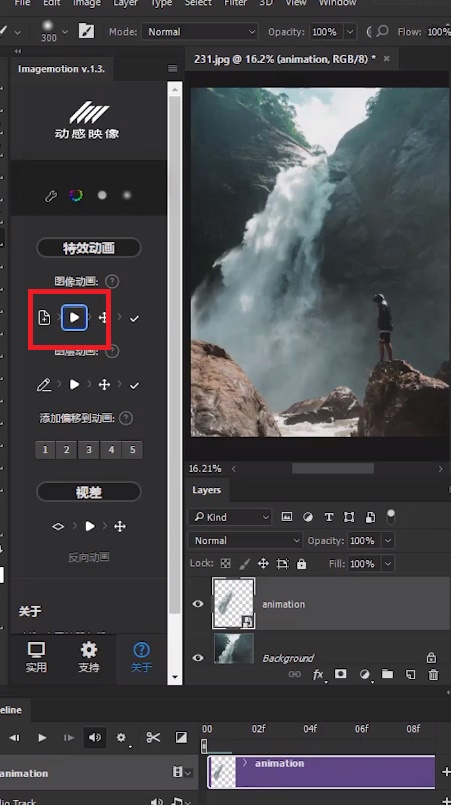Open brush preset picker arrow
This screenshot has height=805, width=451.
[65, 31]
